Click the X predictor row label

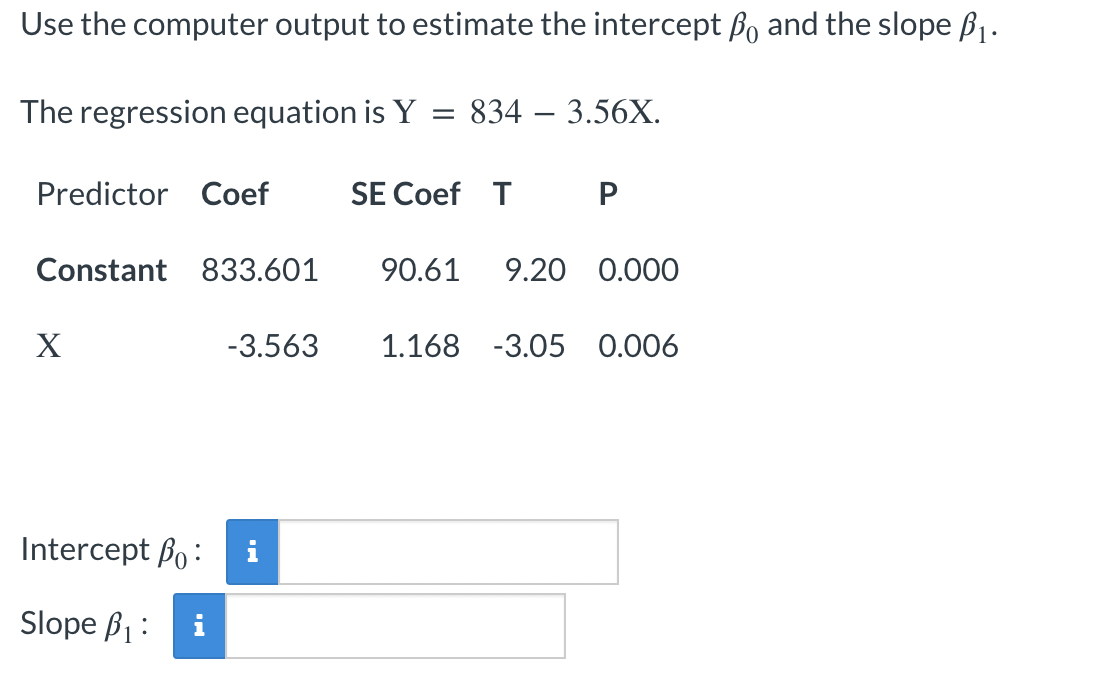tap(48, 346)
